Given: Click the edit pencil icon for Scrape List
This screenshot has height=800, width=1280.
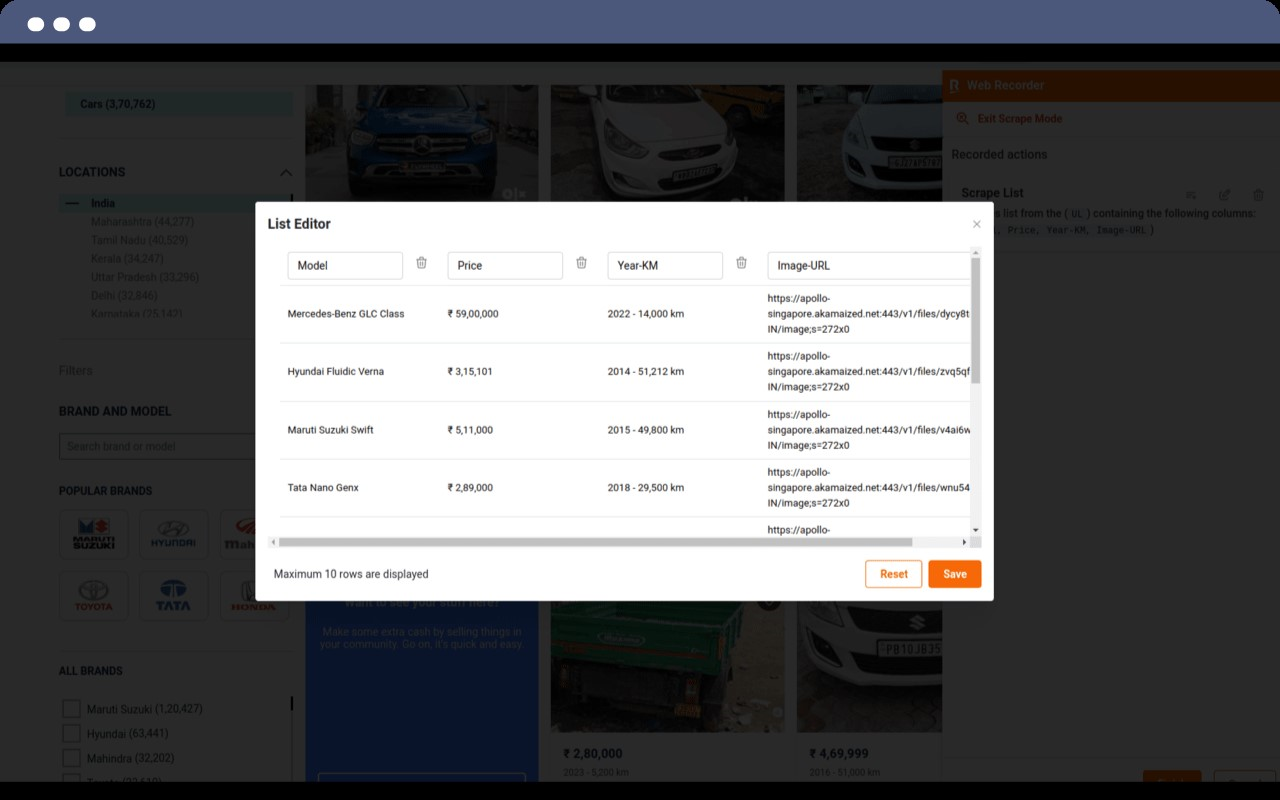Looking at the screenshot, I should (1224, 195).
